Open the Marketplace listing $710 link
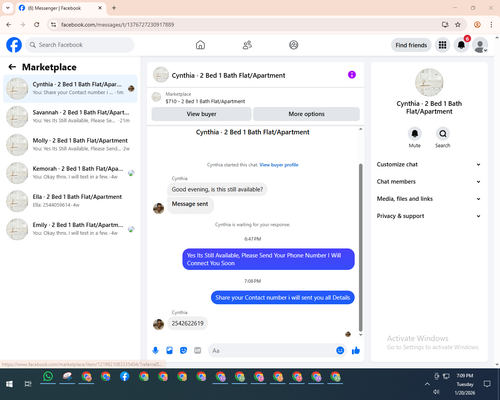 [205, 101]
